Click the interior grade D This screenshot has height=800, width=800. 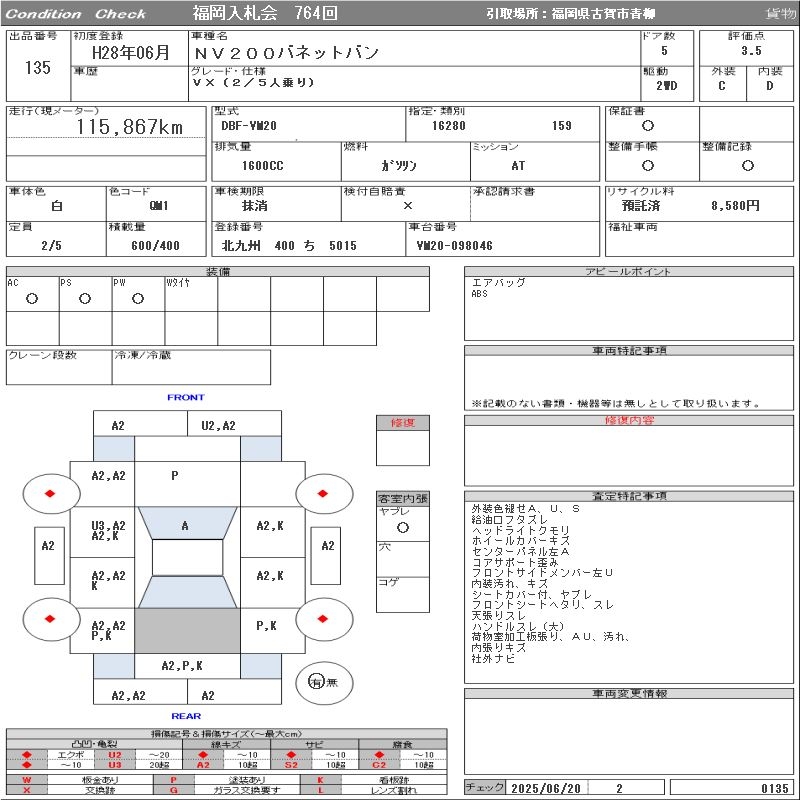[770, 86]
